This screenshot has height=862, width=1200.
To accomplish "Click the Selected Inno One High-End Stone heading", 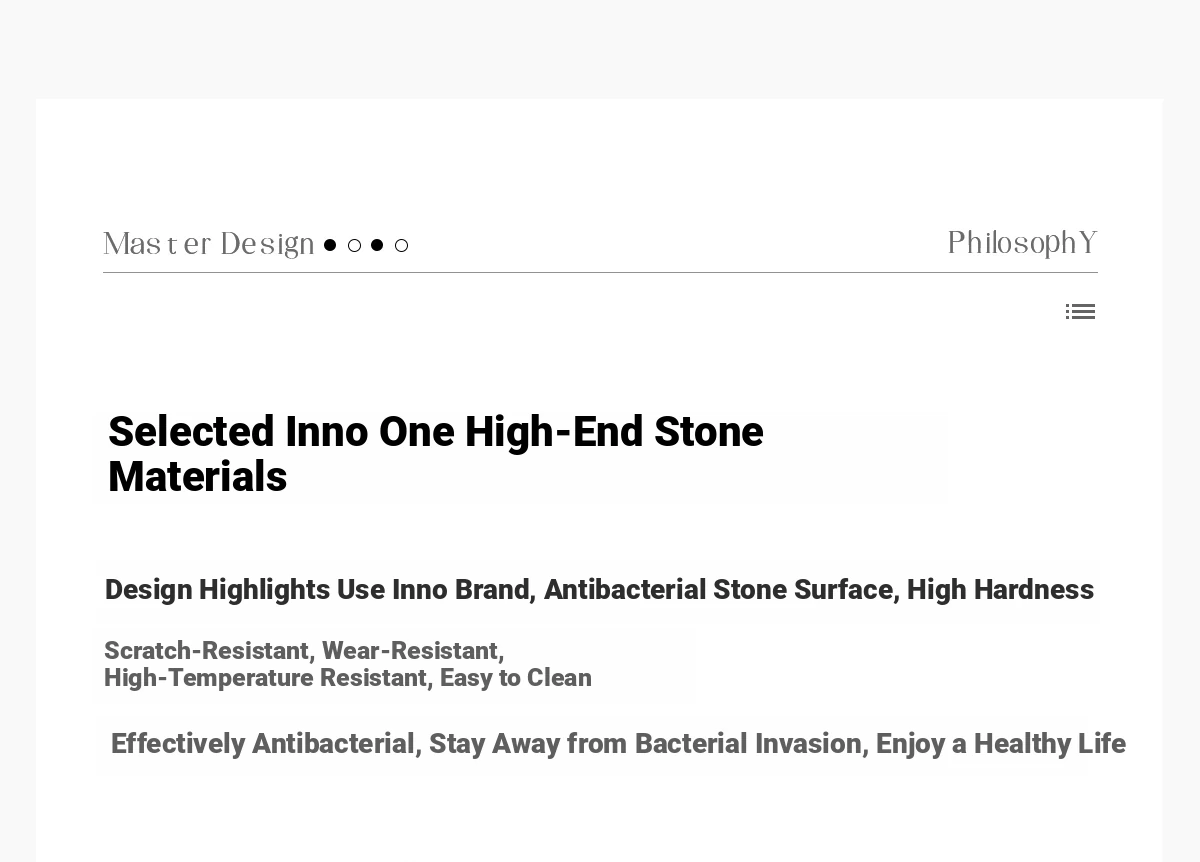I will tap(436, 432).
